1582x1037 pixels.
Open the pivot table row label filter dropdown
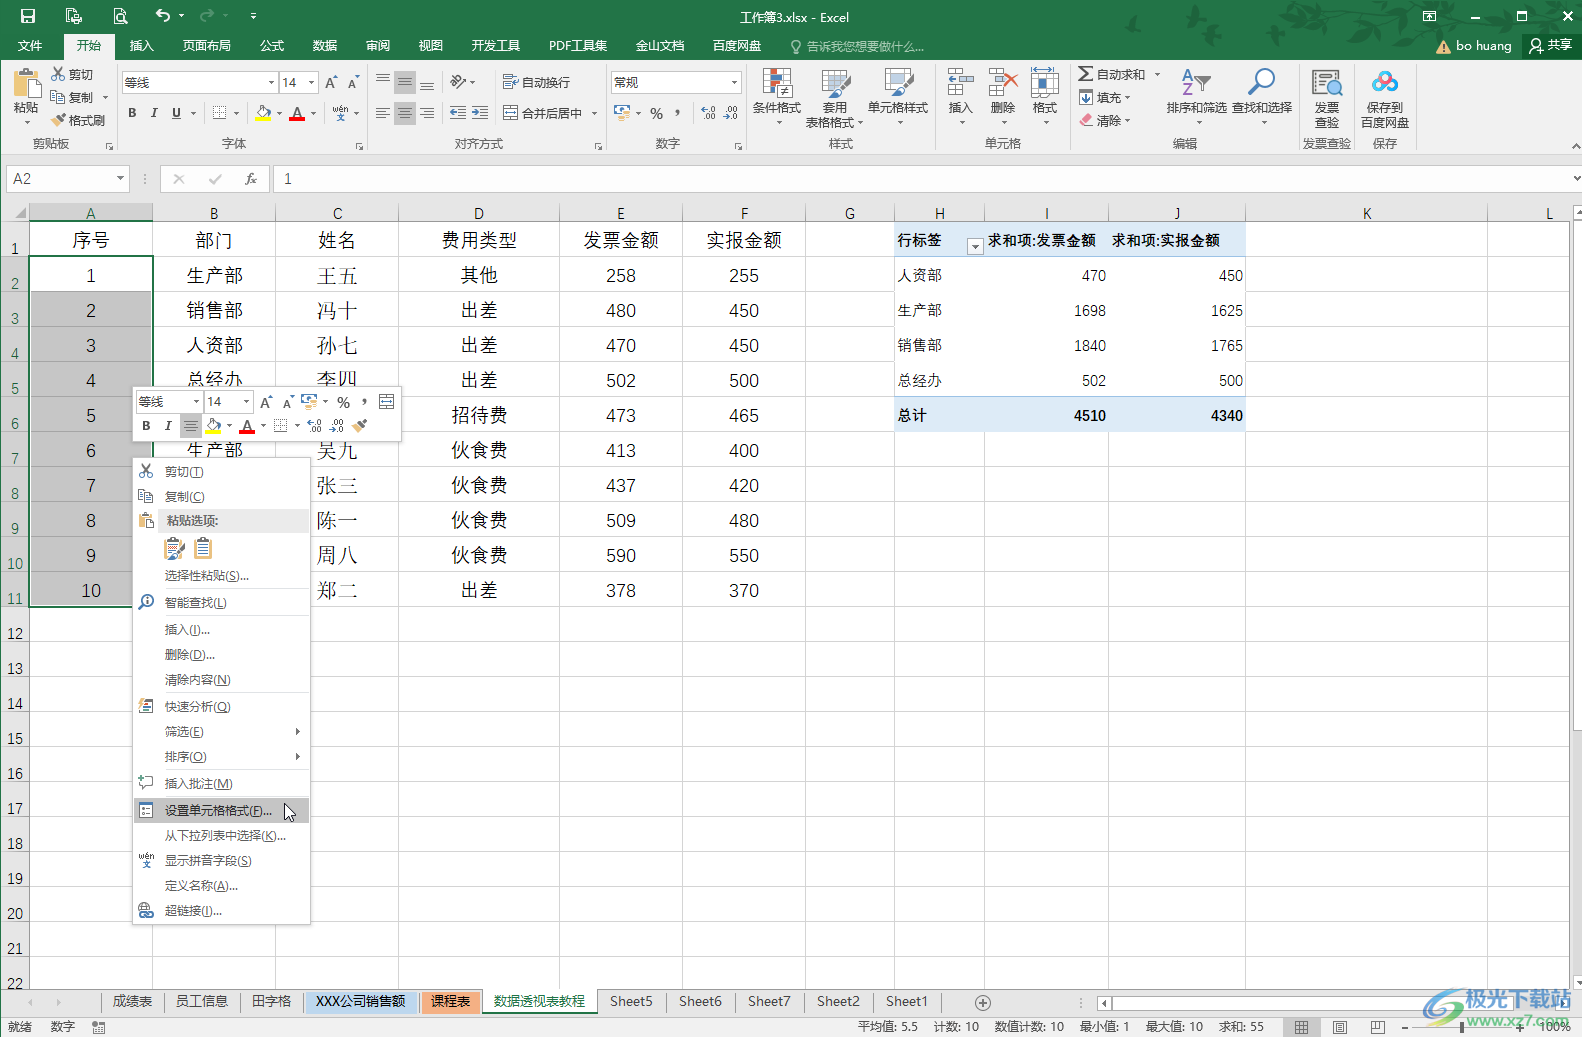(x=975, y=246)
